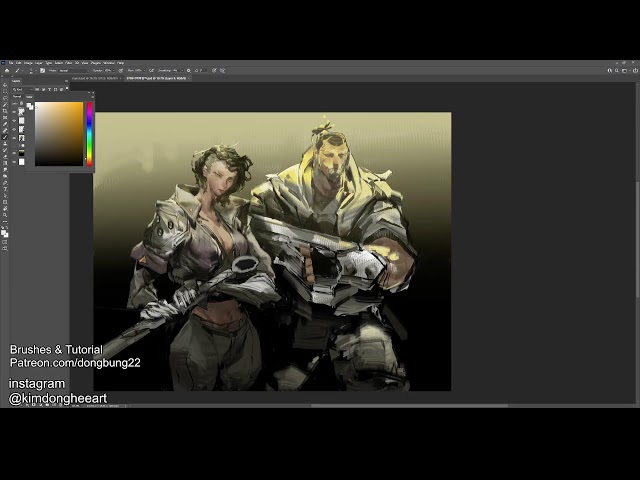The image size is (640, 480).
Task: Open the Image menu
Action: 28,63
